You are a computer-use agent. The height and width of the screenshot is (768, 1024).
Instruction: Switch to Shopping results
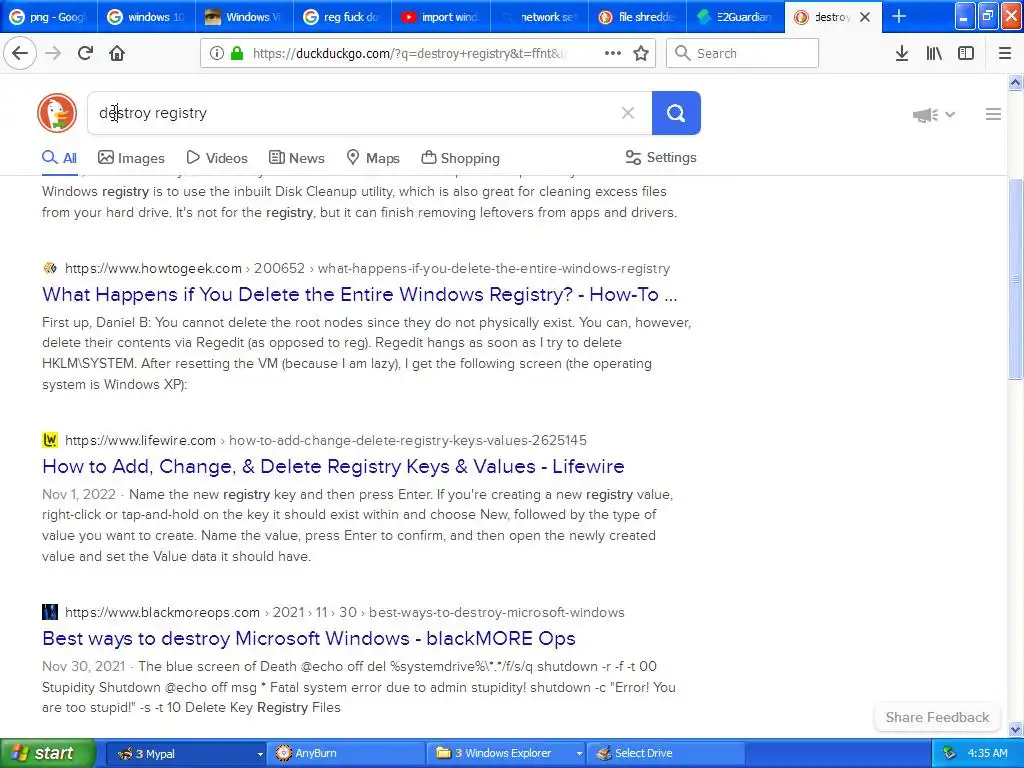pyautogui.click(x=460, y=157)
